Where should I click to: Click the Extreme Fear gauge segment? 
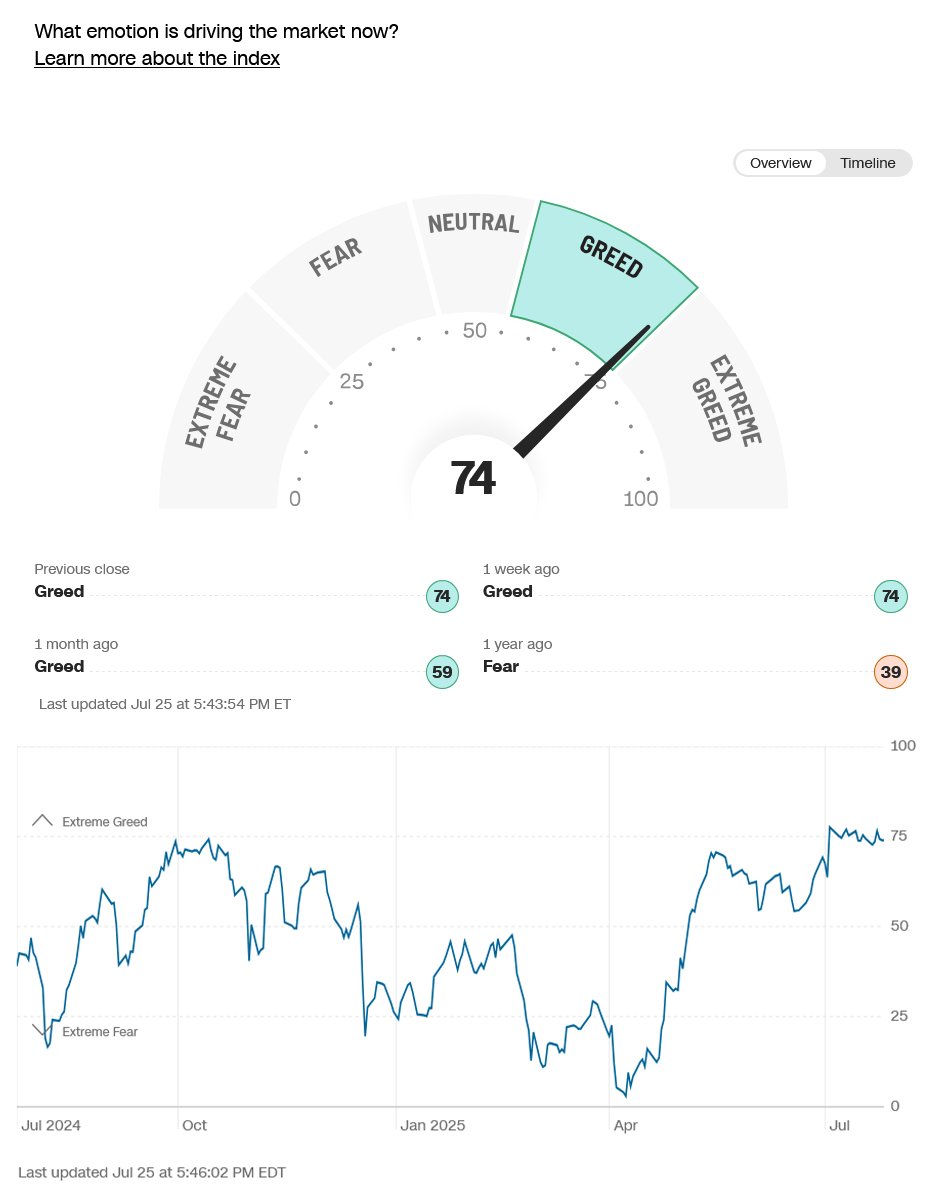click(231, 405)
